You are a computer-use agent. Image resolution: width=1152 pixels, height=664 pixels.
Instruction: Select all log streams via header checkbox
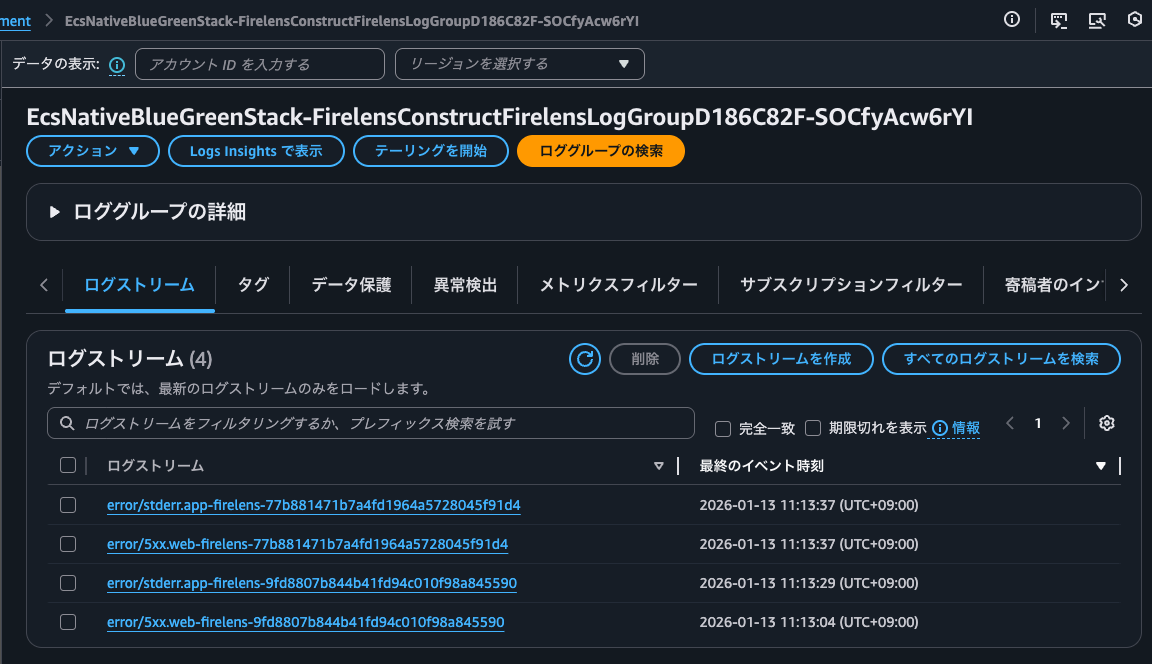click(67, 465)
